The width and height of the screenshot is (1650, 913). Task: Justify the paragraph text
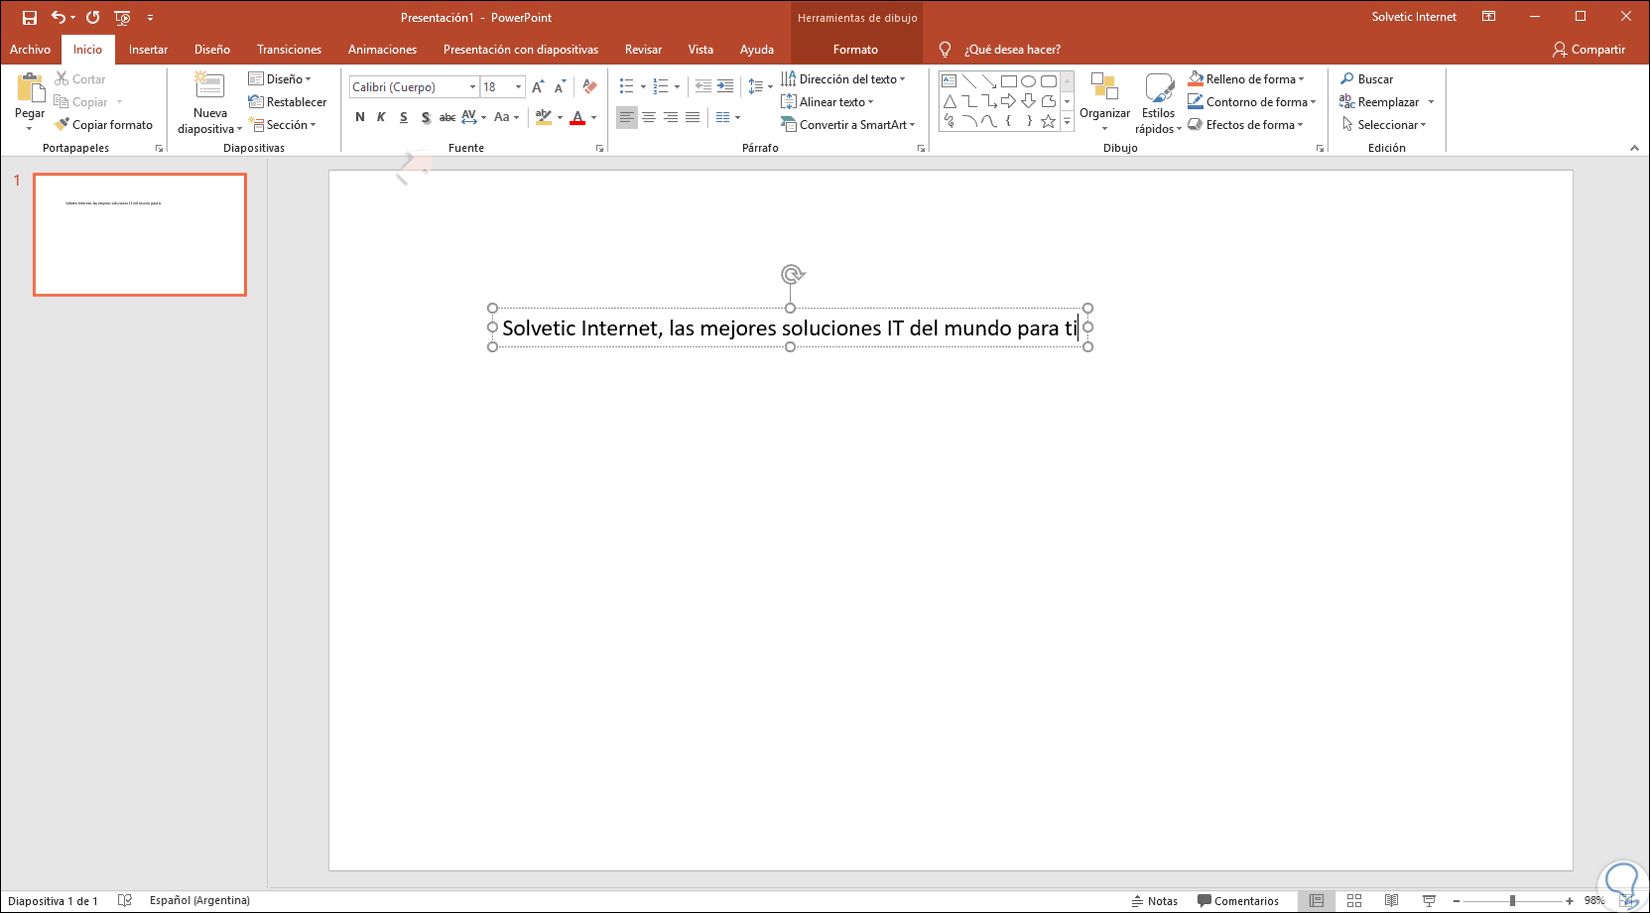pyautogui.click(x=693, y=118)
